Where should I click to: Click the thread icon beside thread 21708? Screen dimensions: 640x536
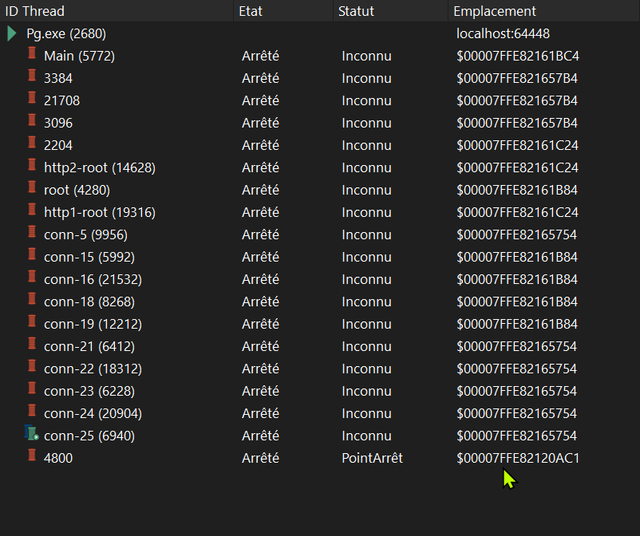(32, 98)
